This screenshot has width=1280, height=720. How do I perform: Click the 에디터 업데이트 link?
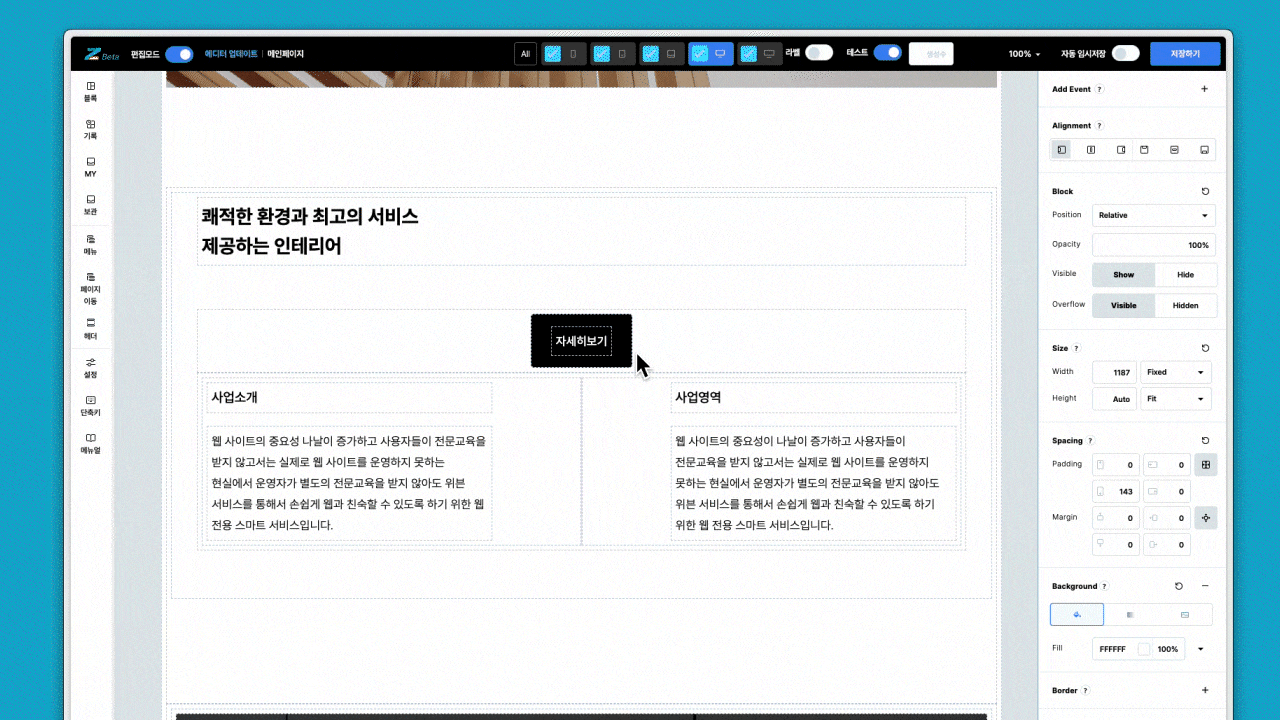point(231,54)
